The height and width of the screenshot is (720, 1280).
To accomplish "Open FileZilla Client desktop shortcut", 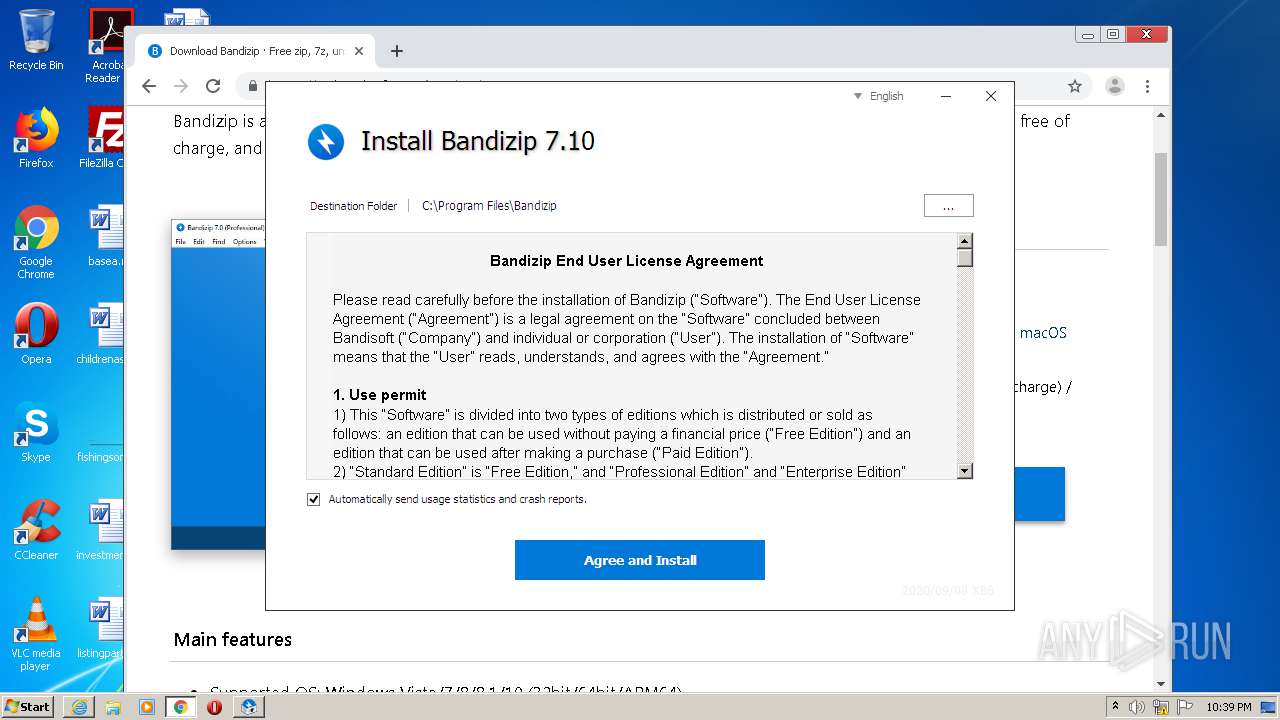I will tap(102, 138).
